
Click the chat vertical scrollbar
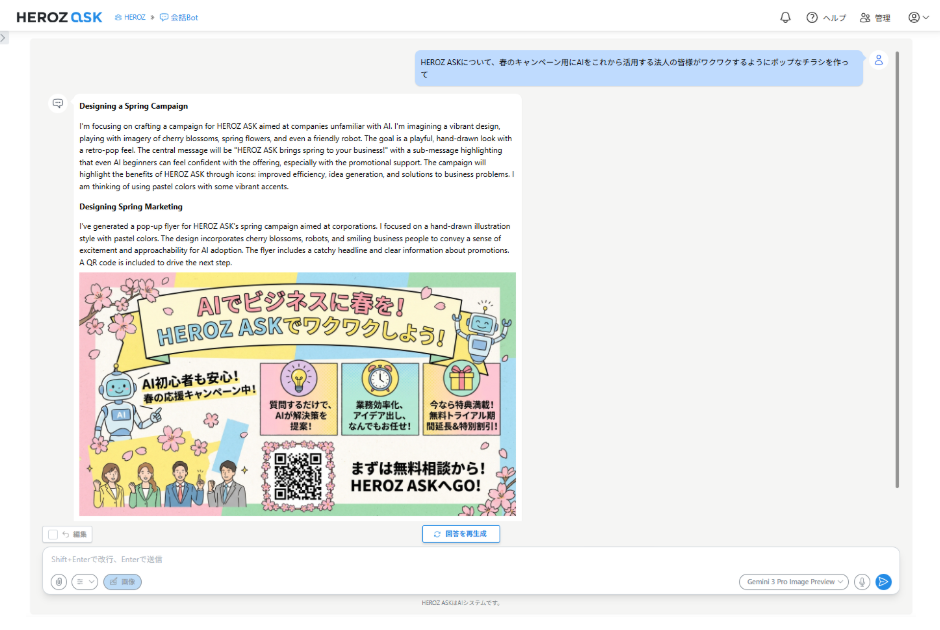[x=897, y=270]
